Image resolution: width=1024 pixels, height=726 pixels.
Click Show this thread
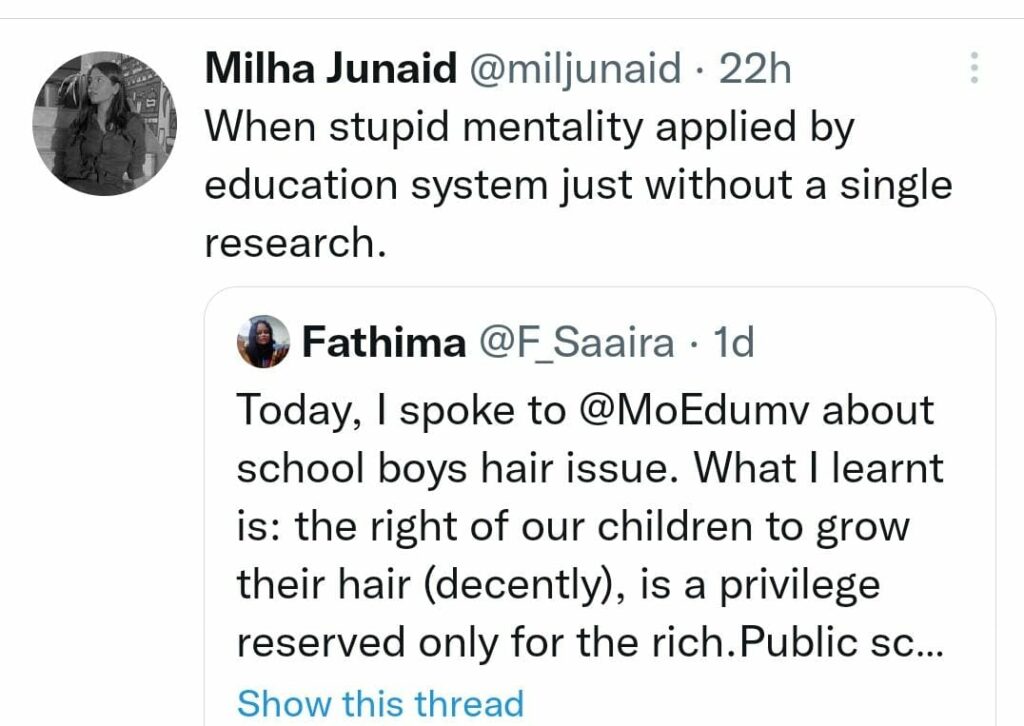click(380, 703)
